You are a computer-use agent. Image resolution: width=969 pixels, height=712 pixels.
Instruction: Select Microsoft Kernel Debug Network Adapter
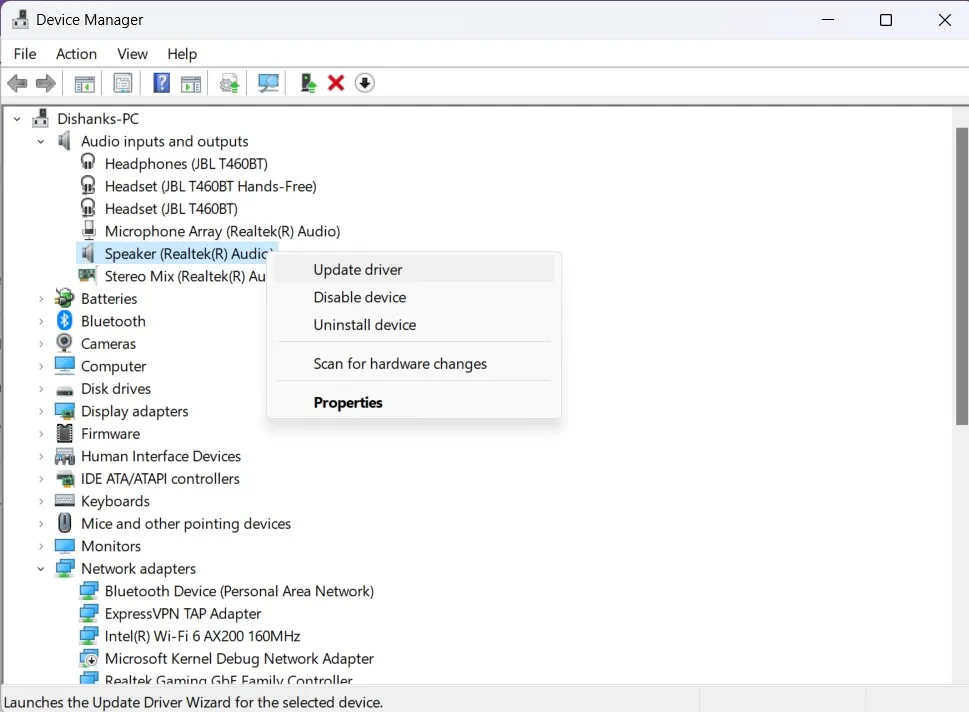(239, 658)
